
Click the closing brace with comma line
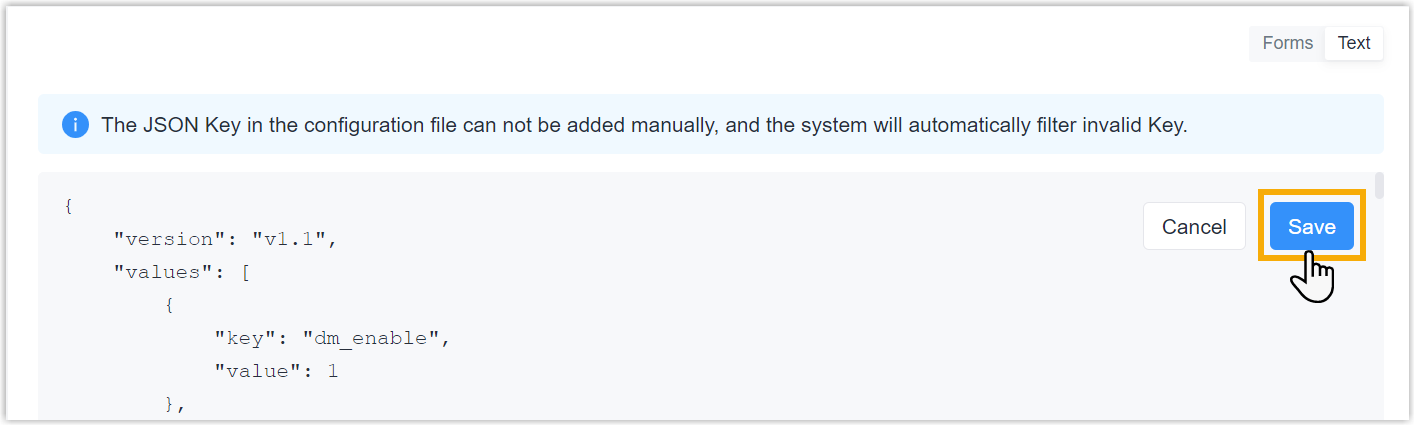pyautogui.click(x=176, y=405)
